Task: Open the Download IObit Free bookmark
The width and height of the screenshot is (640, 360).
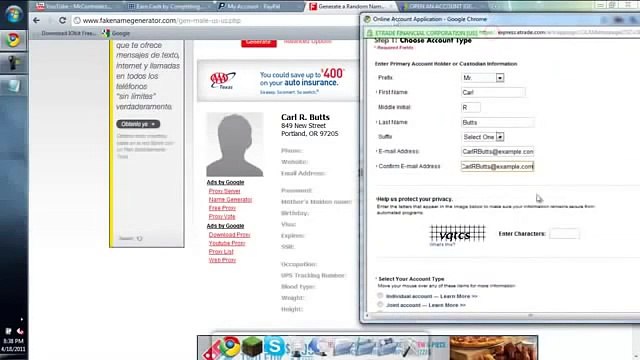Action: click(x=68, y=33)
